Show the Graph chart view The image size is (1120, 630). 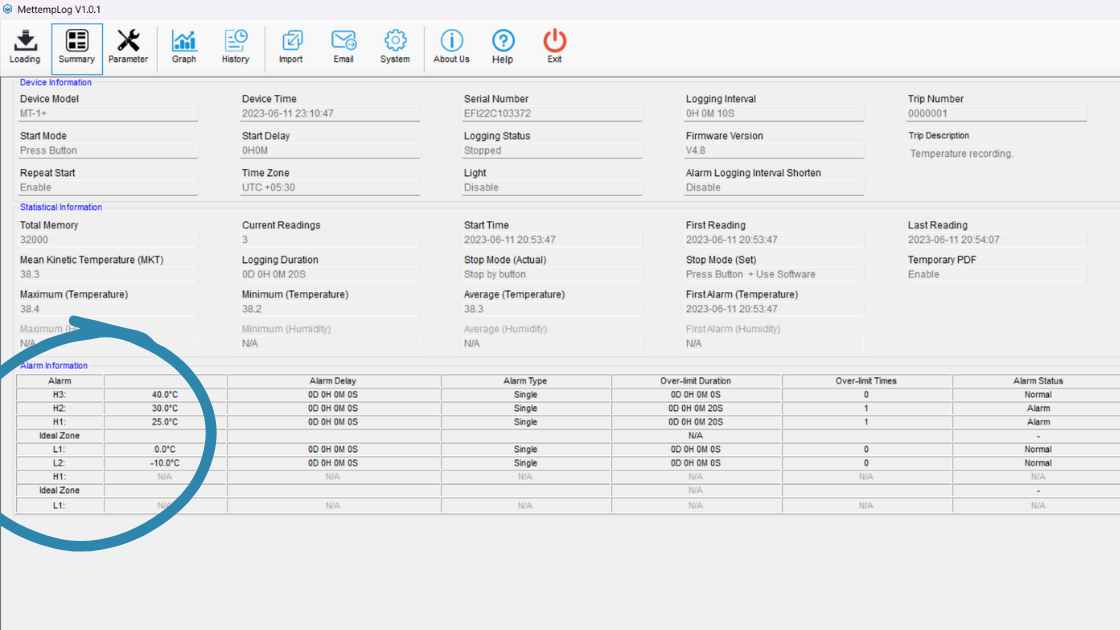(184, 46)
